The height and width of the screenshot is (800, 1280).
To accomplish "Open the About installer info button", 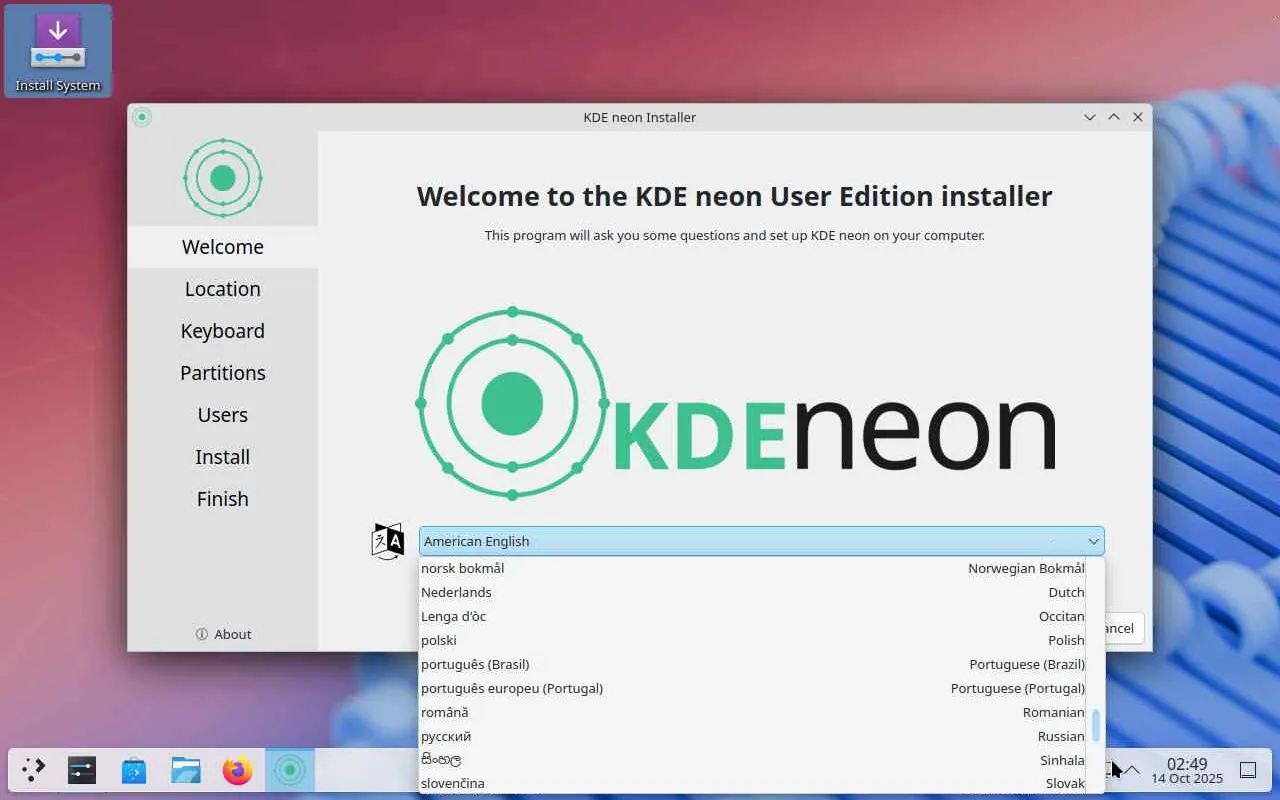I will pyautogui.click(x=223, y=634).
